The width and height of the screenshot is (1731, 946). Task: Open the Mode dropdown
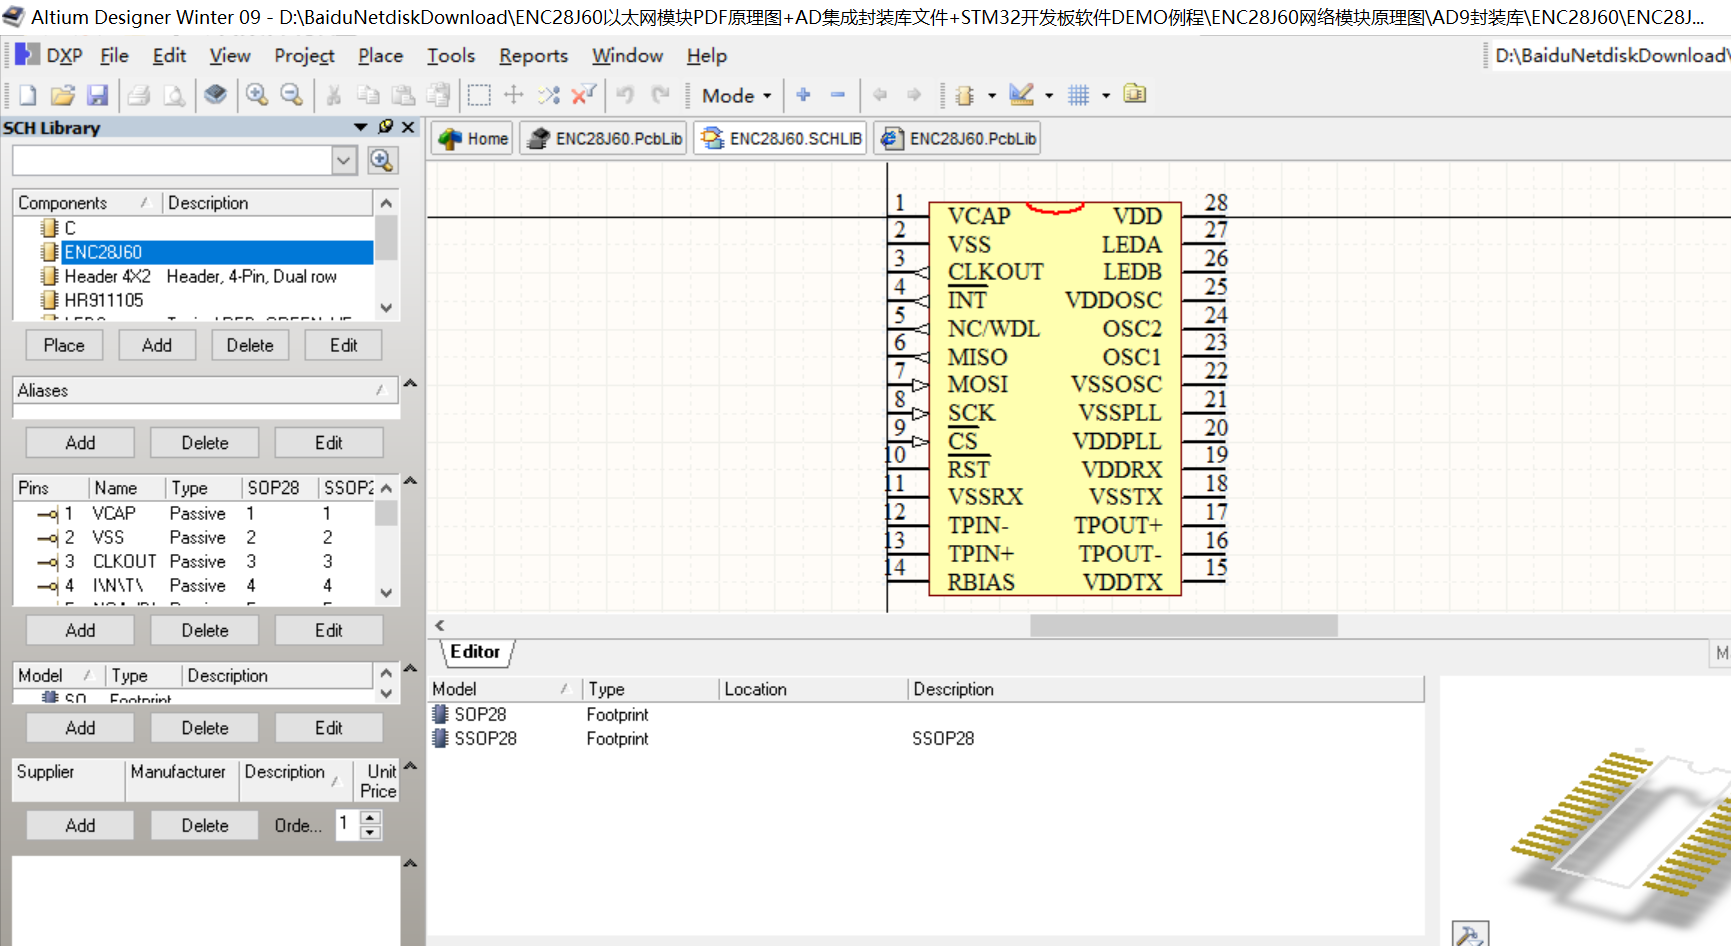[737, 96]
